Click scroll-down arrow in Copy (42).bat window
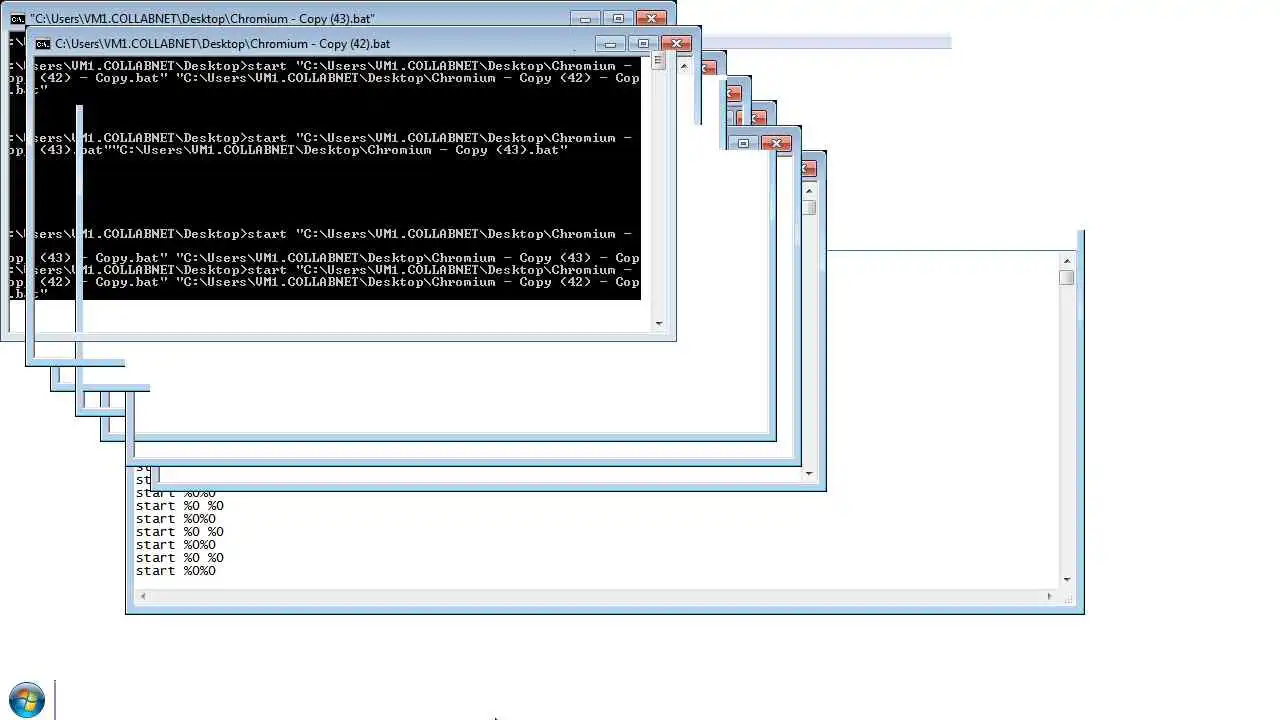The width and height of the screenshot is (1280, 720). 658,323
